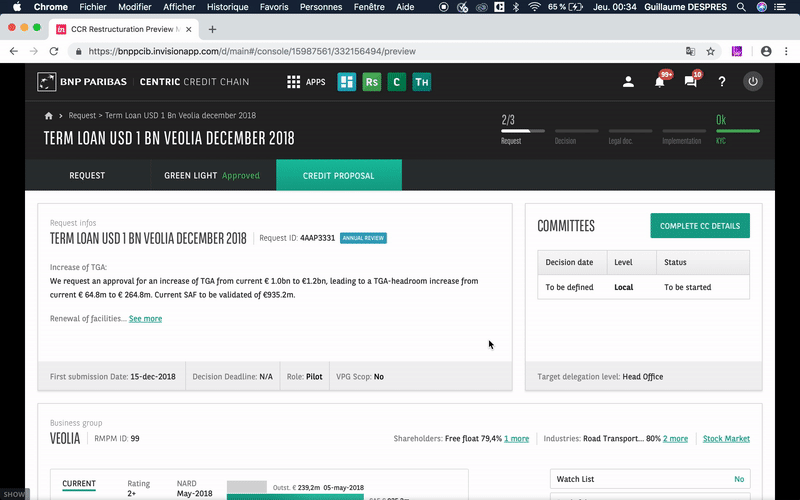
Task: Click Request ID 4AAP3331
Action: (x=297, y=238)
